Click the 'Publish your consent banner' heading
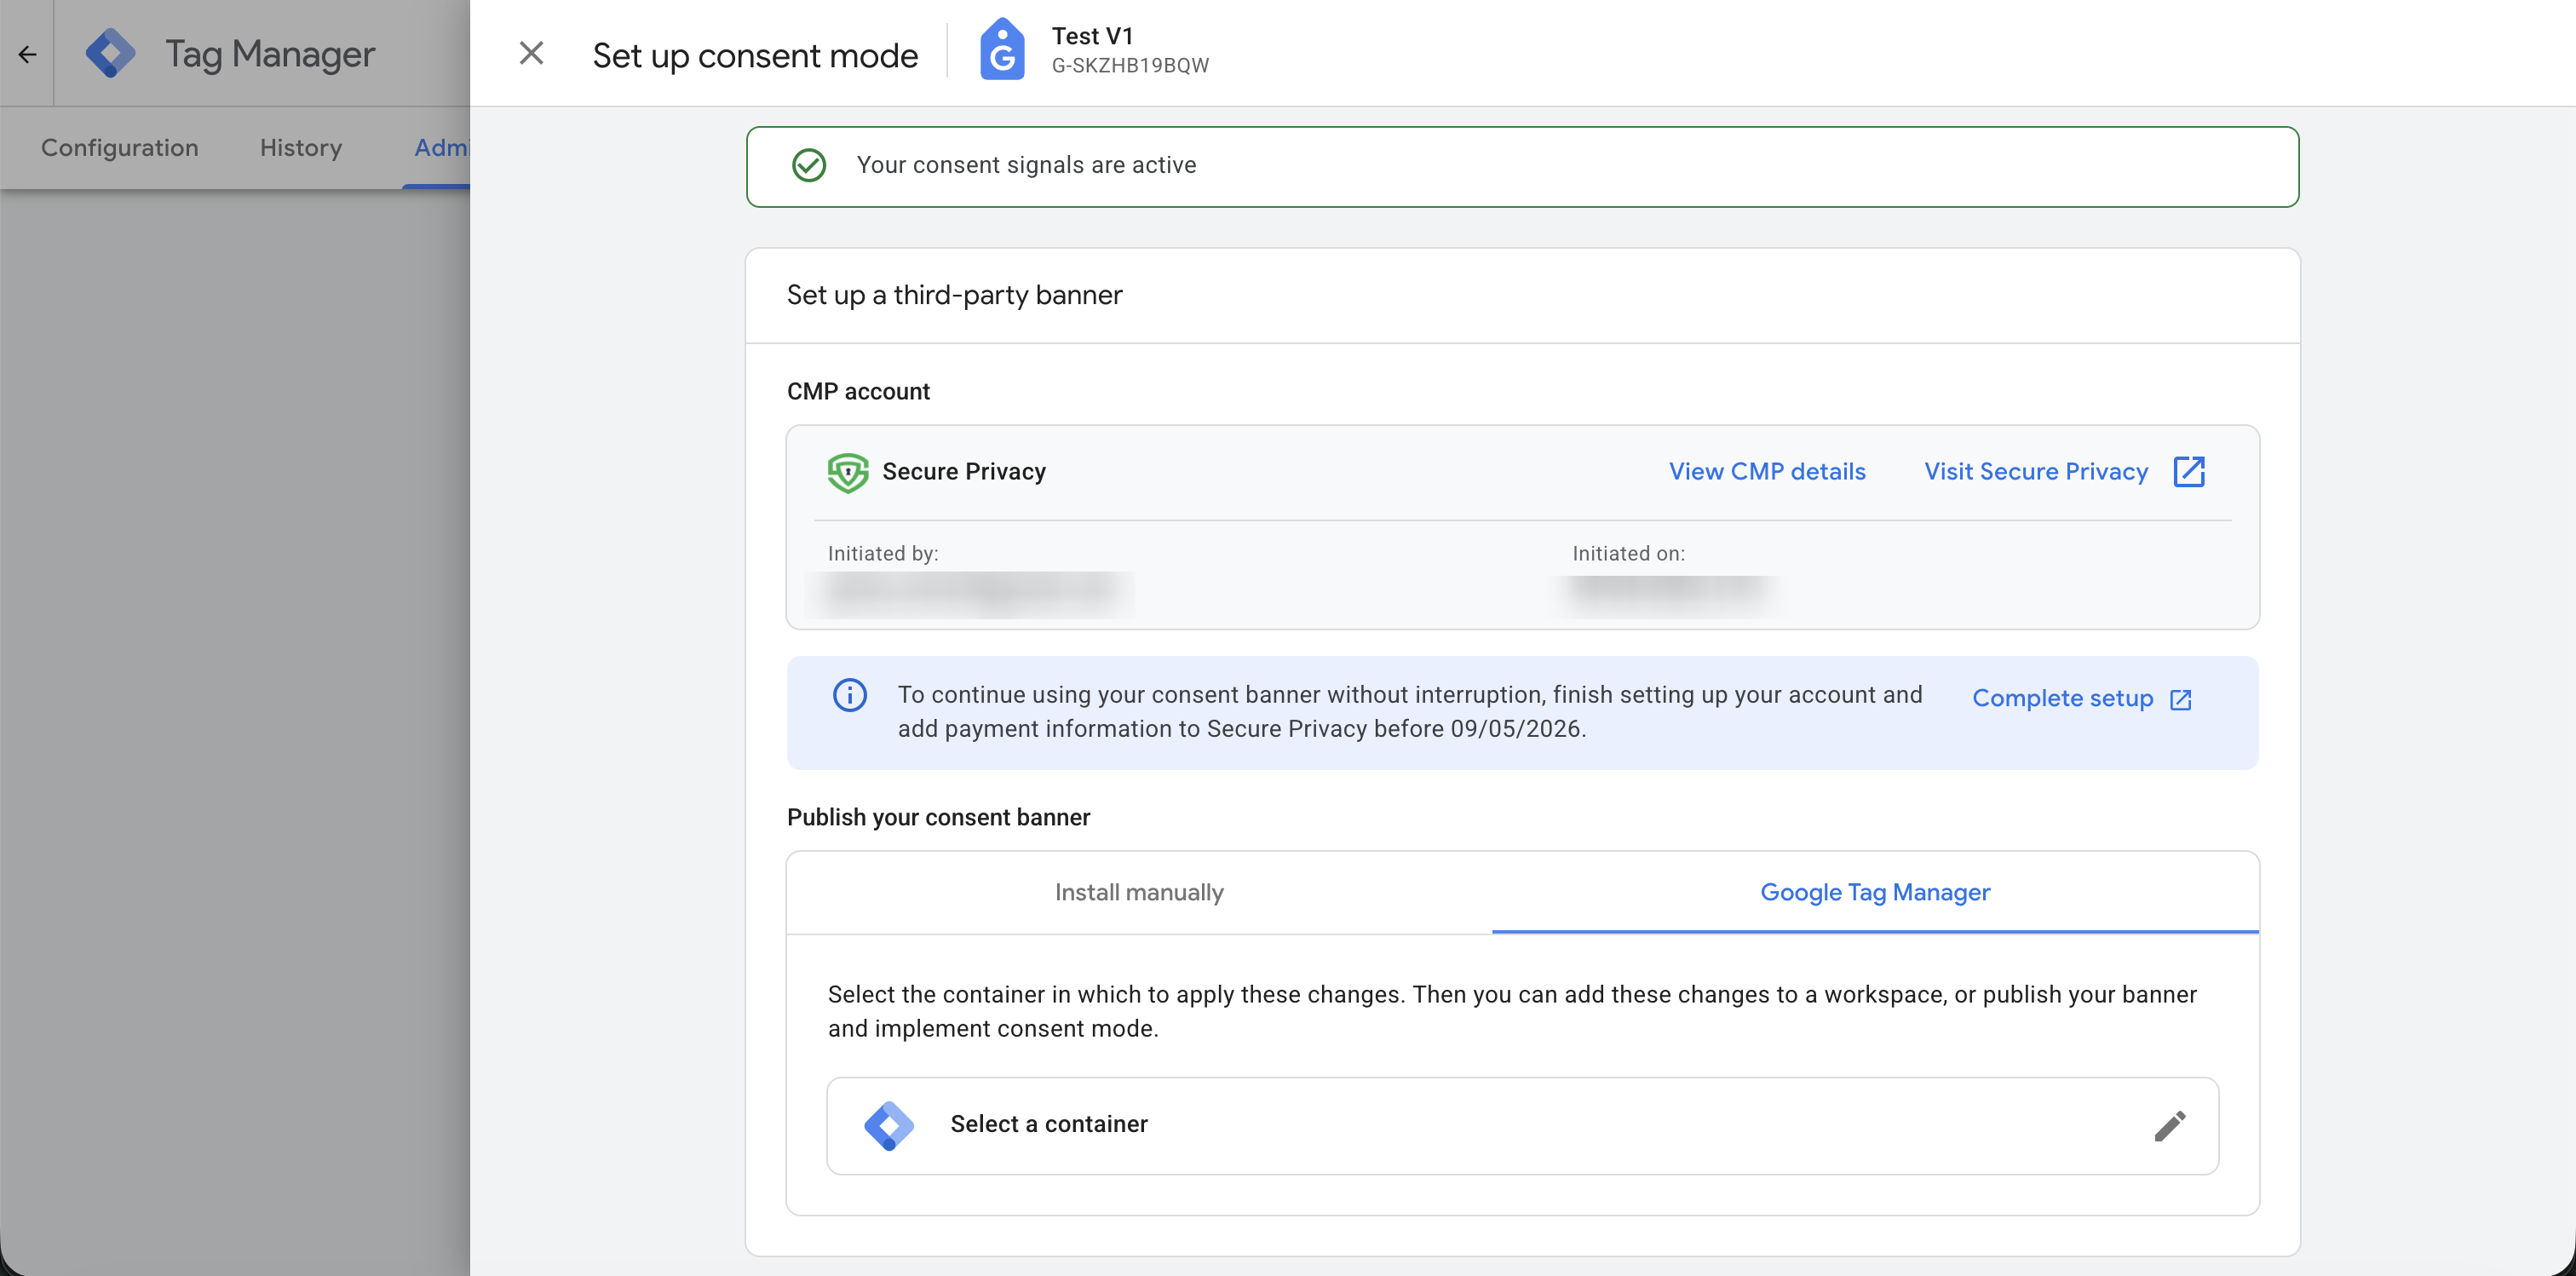The height and width of the screenshot is (1276, 2576). [938, 818]
